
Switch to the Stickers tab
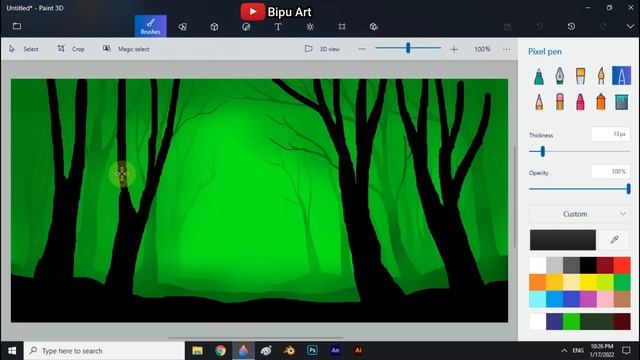coord(246,27)
